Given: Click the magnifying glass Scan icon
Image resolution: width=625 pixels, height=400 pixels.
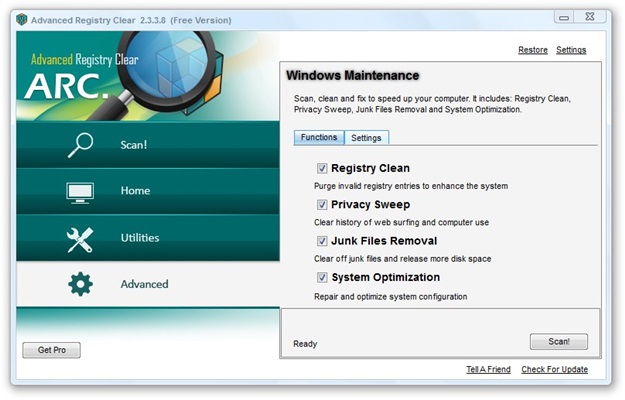Looking at the screenshot, I should pos(80,145).
